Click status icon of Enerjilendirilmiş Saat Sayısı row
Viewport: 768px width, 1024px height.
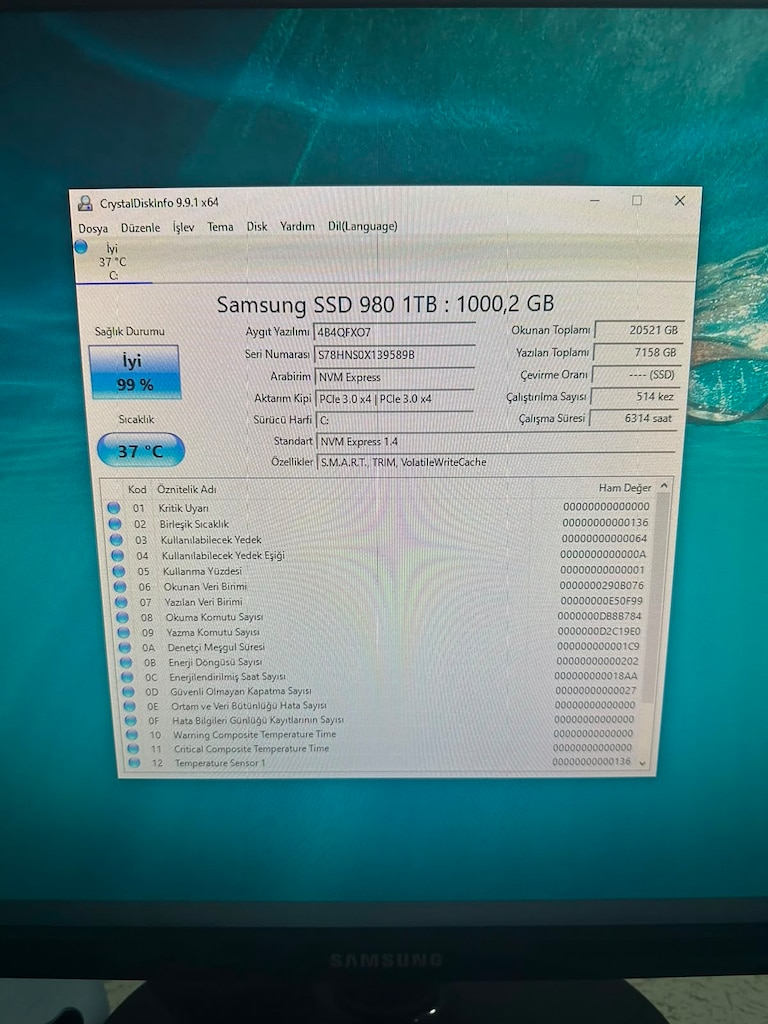pyautogui.click(x=128, y=677)
